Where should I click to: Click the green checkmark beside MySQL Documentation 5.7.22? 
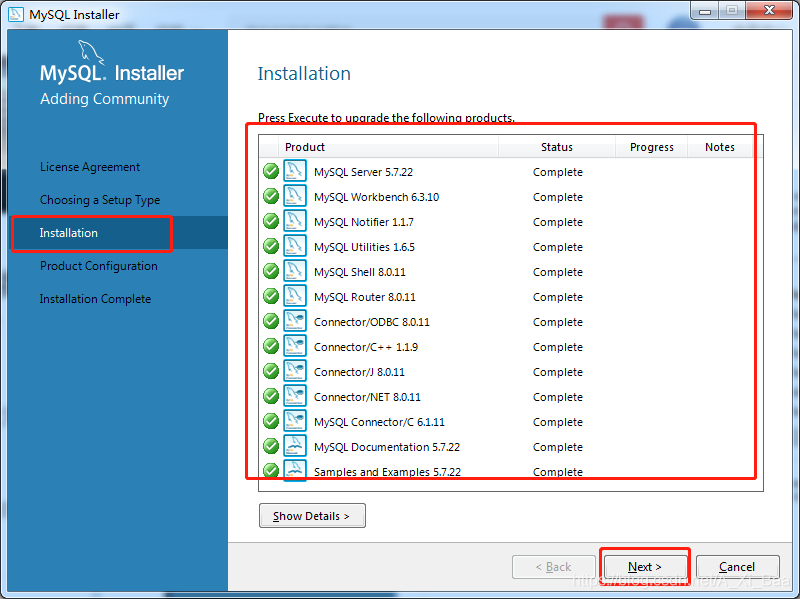click(271, 446)
